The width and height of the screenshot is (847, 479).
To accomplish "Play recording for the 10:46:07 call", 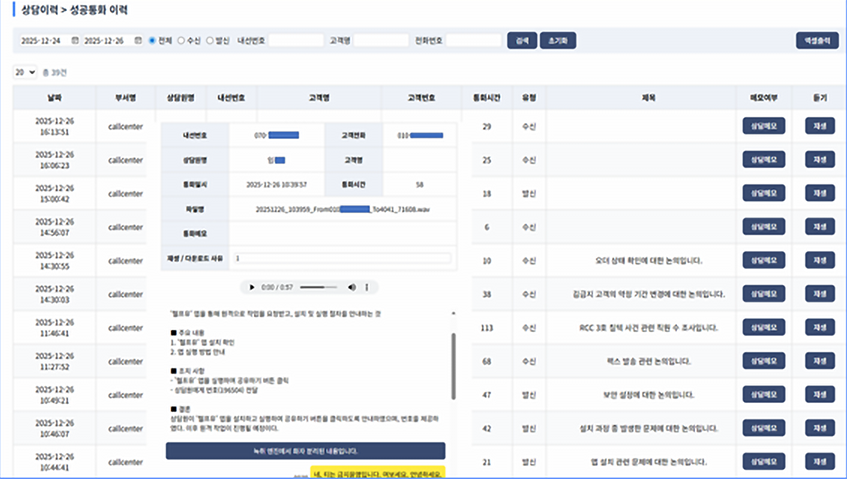I will (x=820, y=428).
